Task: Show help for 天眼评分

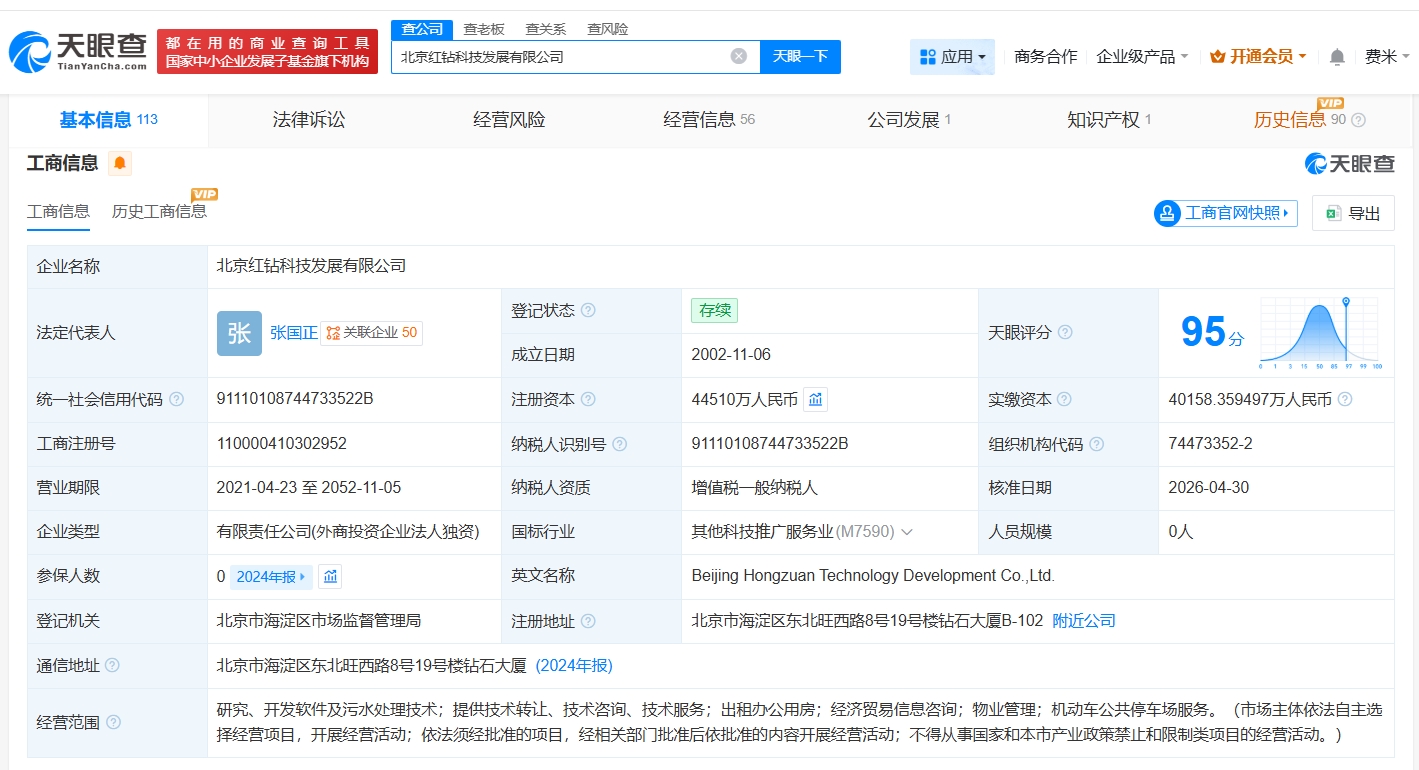Action: [1065, 332]
